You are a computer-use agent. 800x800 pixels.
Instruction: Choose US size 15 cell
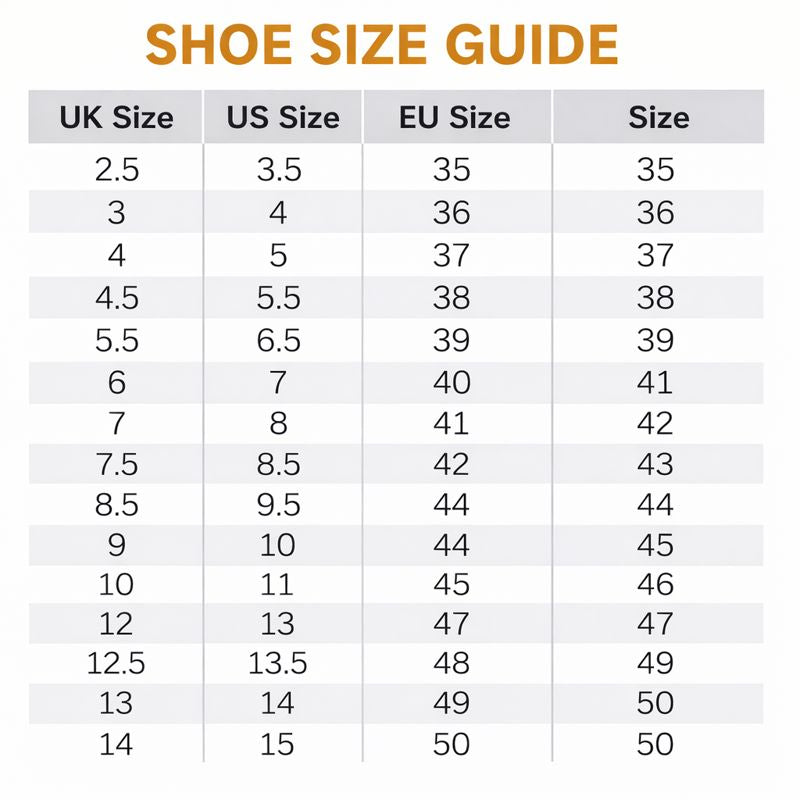[279, 745]
